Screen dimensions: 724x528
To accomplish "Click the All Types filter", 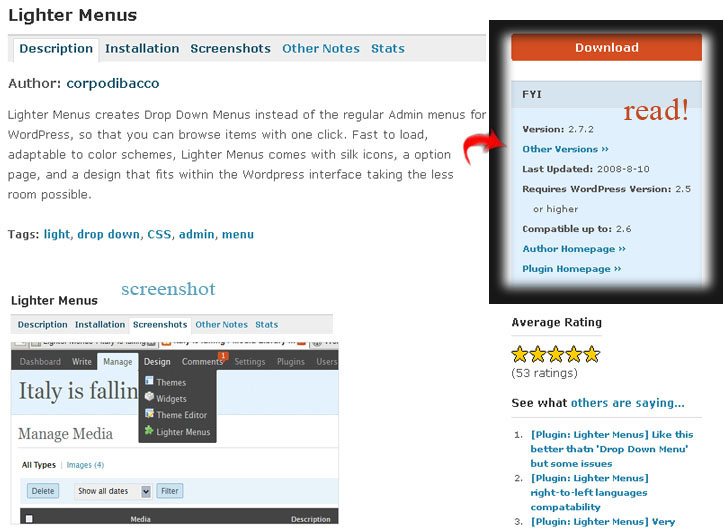I will [x=39, y=465].
